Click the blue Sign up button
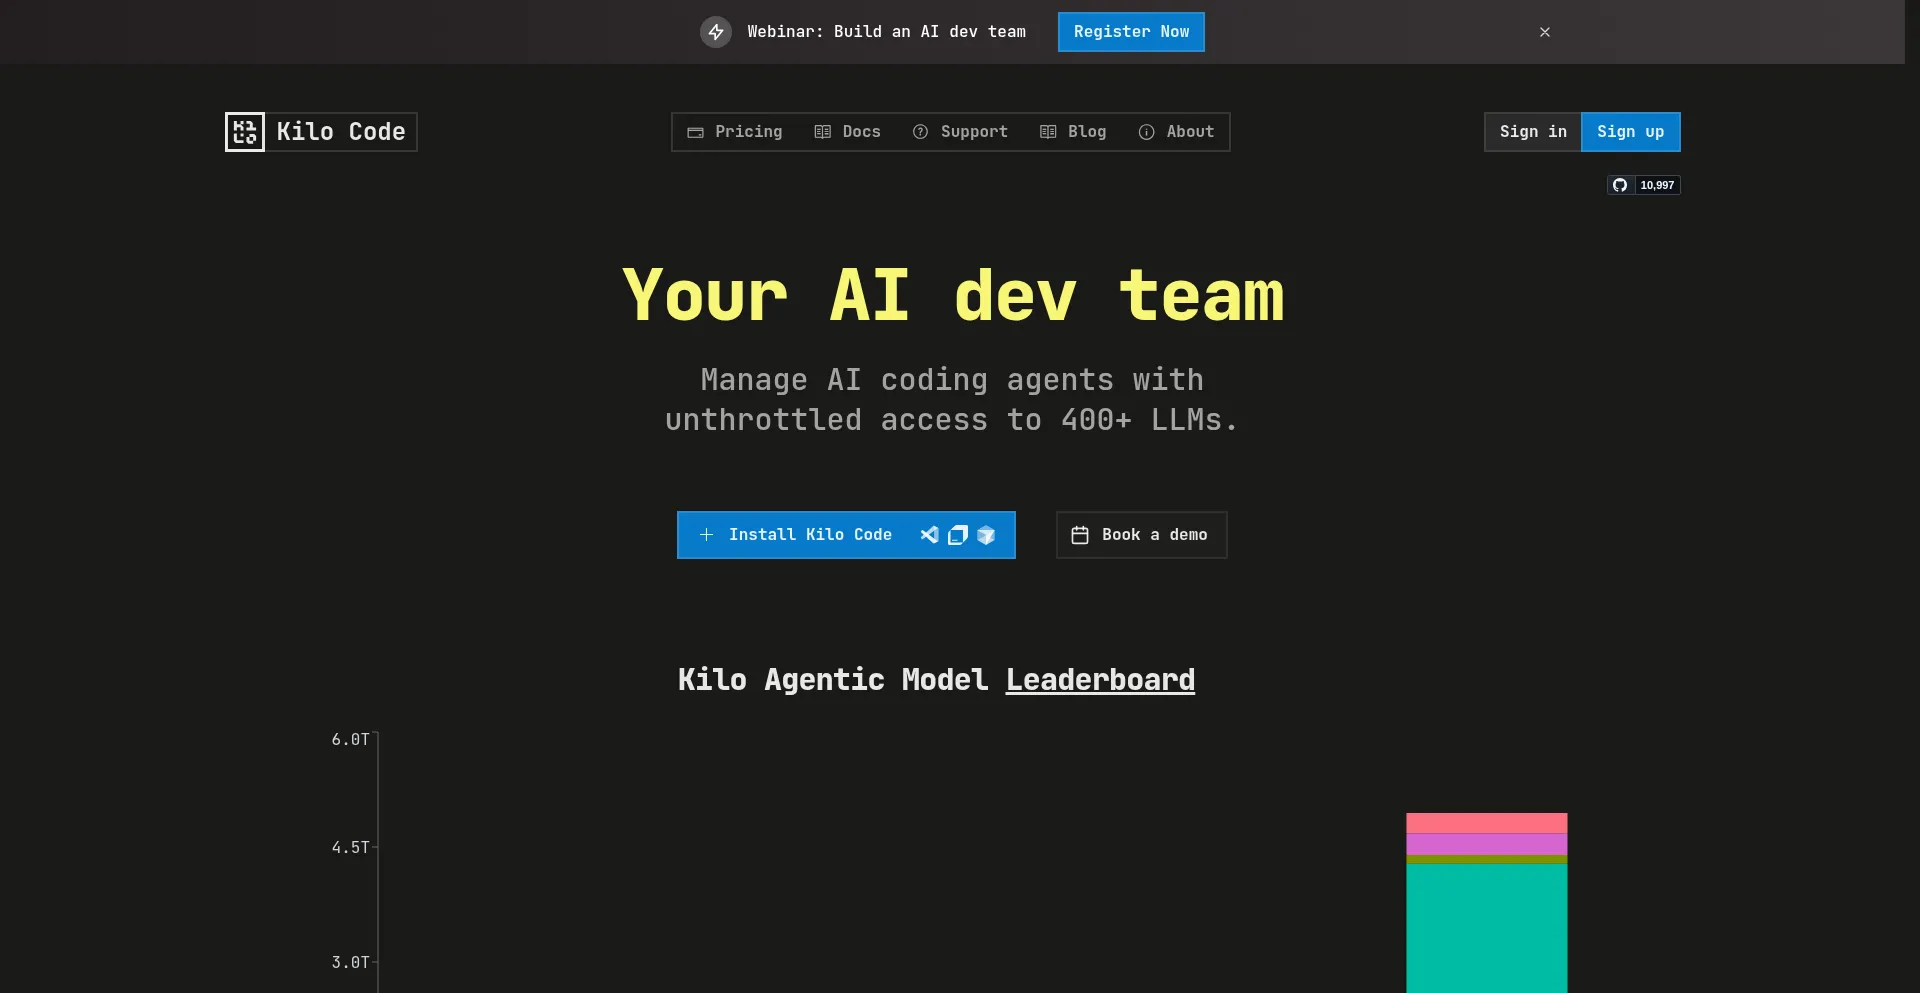Screen dimensions: 1920x993 click(1630, 132)
